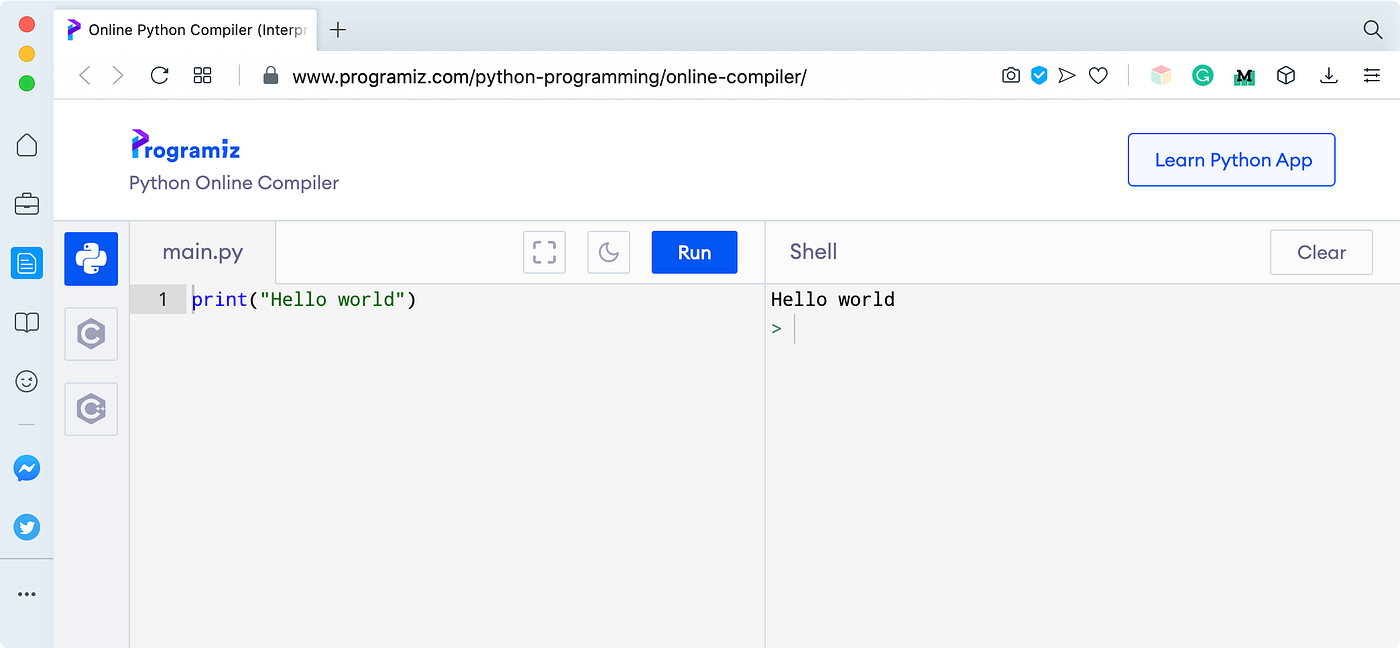1400x648 pixels.
Task: Expand the sidebar more options dots
Action: [x=27, y=594]
